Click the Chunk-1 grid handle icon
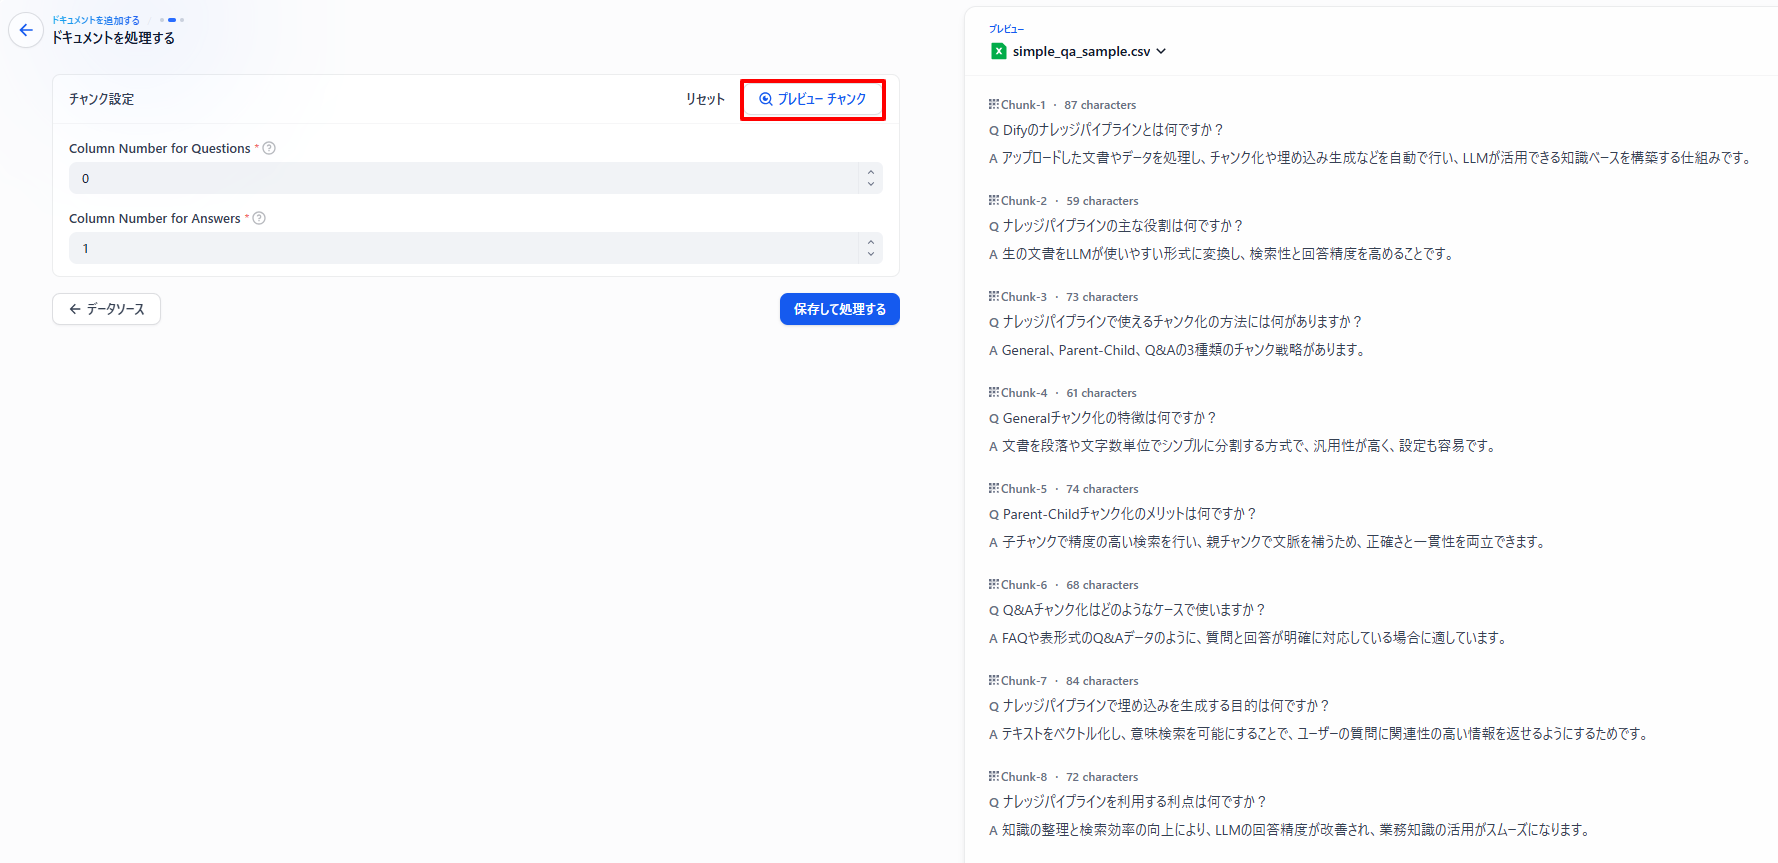Screen dimensions: 1778x863 [x=994, y=104]
